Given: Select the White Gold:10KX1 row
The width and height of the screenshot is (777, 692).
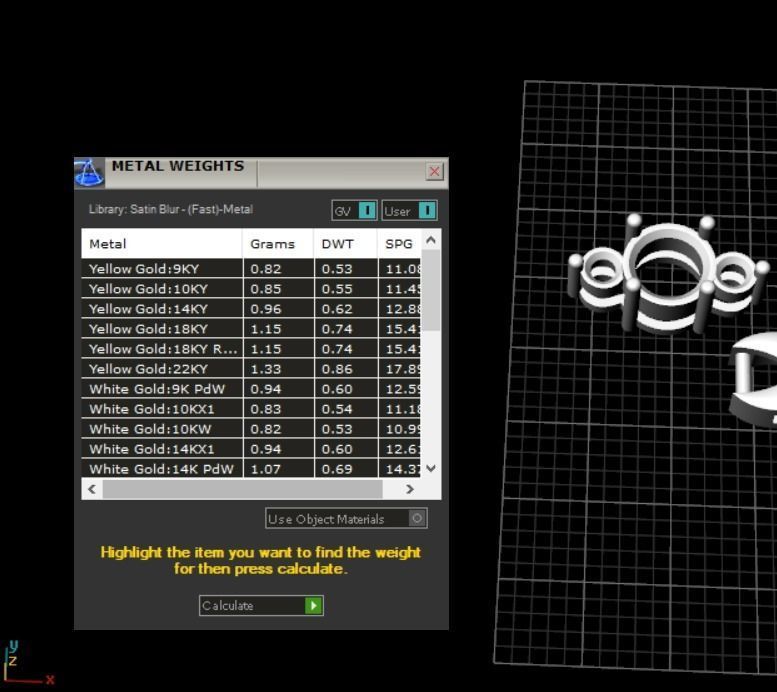Looking at the screenshot, I should pos(251,409).
